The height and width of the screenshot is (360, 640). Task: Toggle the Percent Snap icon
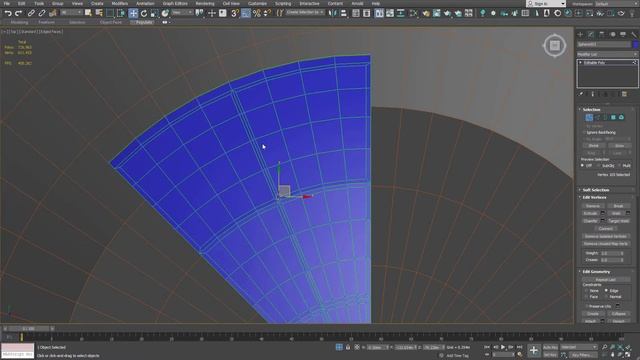click(x=256, y=13)
